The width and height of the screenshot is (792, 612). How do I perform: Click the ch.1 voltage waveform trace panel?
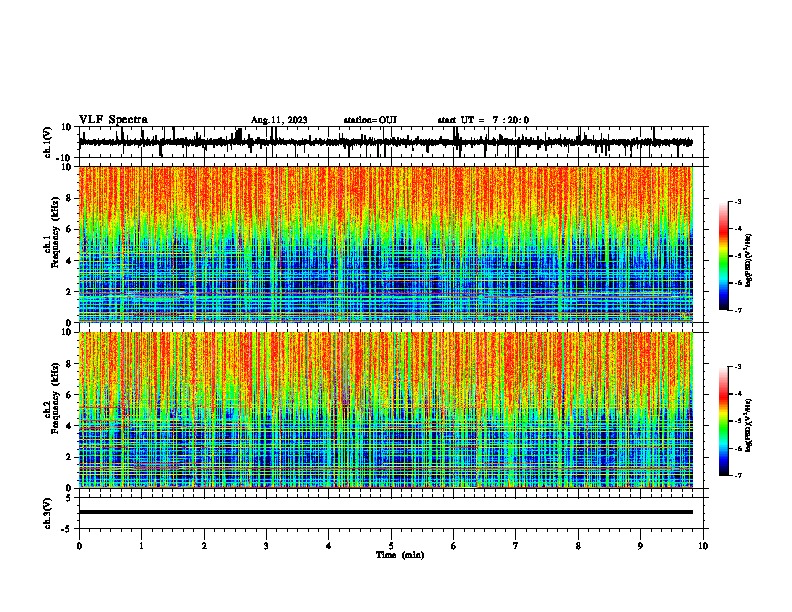(x=391, y=142)
